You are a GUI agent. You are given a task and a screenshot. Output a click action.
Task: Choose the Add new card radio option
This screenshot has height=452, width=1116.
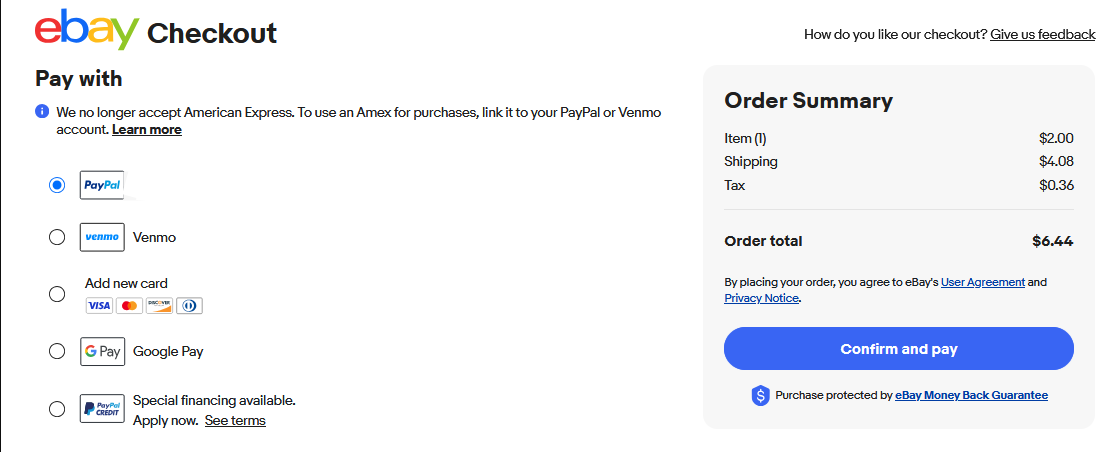pos(57,294)
